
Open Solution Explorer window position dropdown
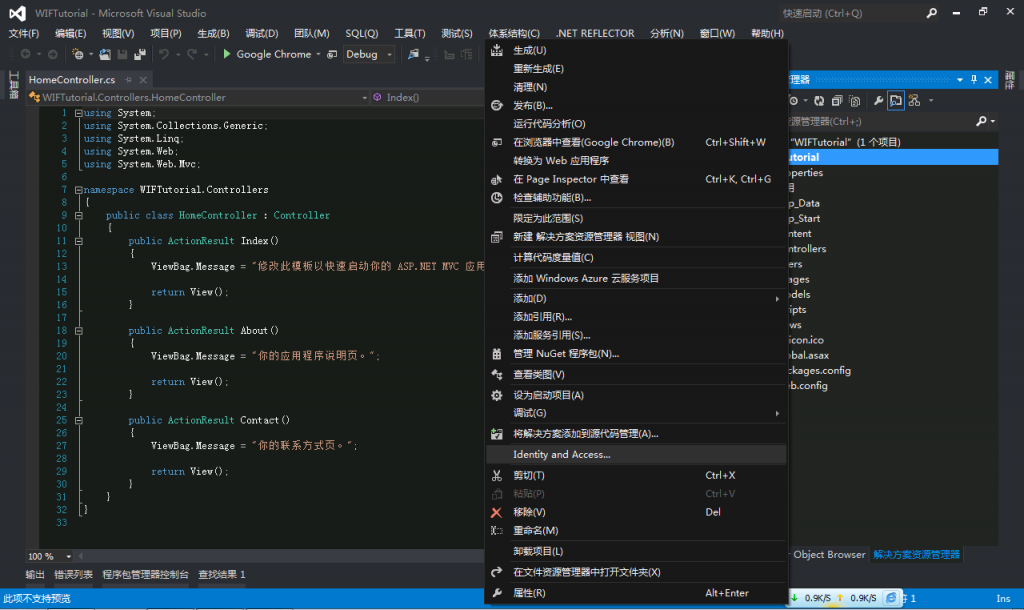pos(959,80)
